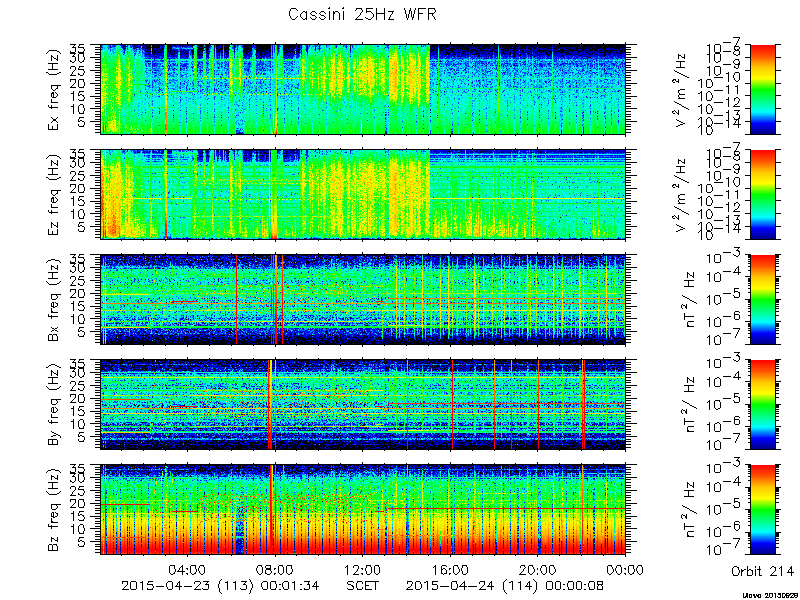Click the SCET label
Viewport: 800px width, 600px height.
[363, 585]
